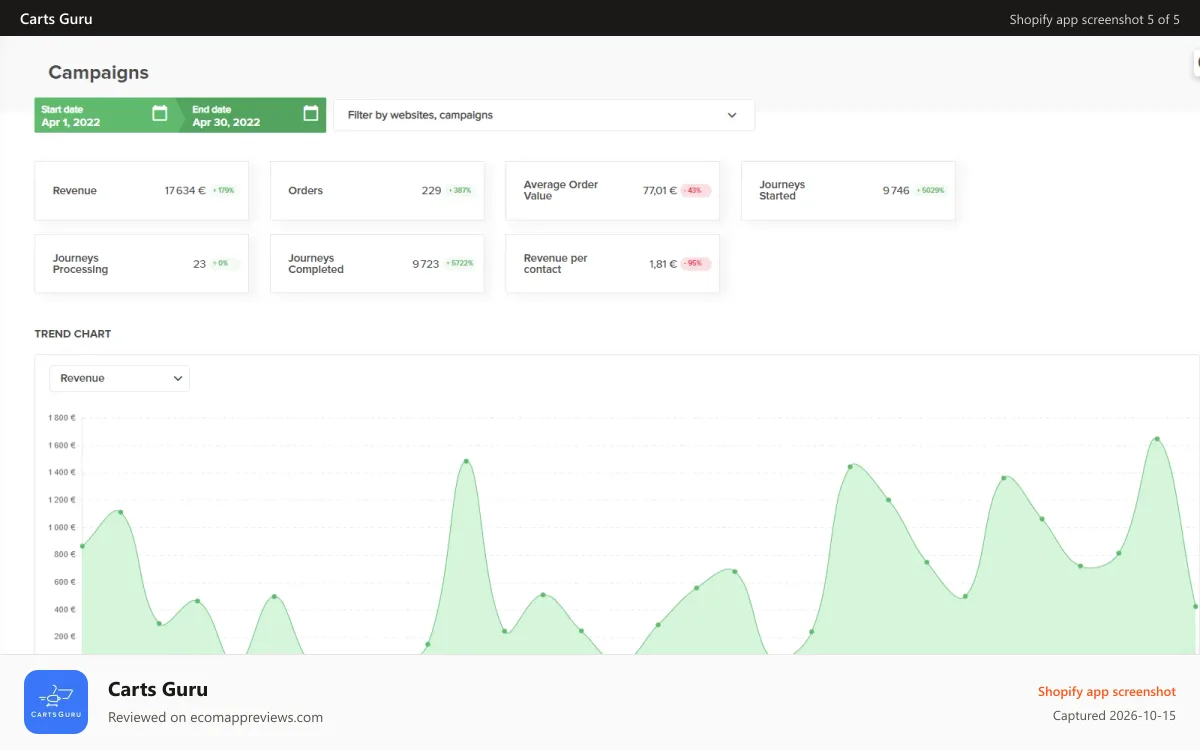Click the highest chart peak data point
The height and width of the screenshot is (750, 1200).
[x=1157, y=439]
